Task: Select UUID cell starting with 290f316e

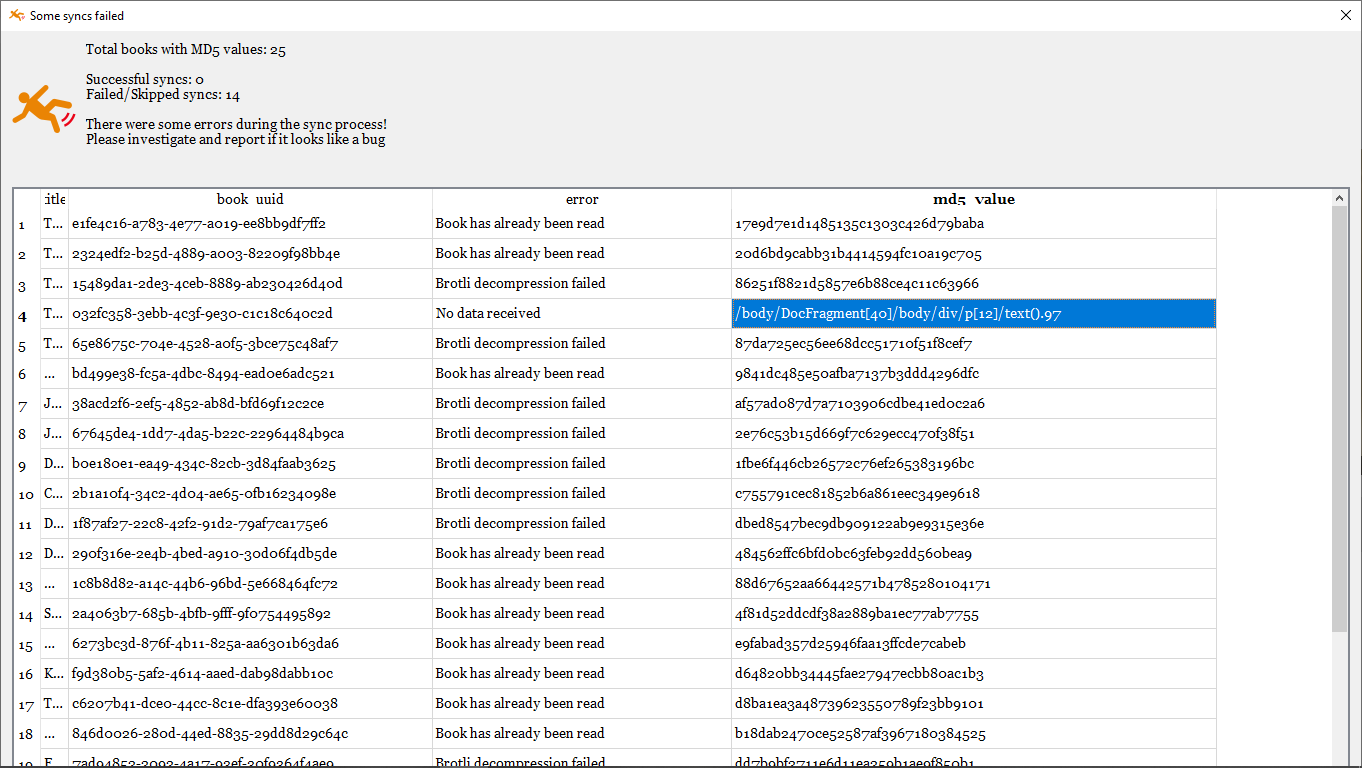Action: (250, 554)
